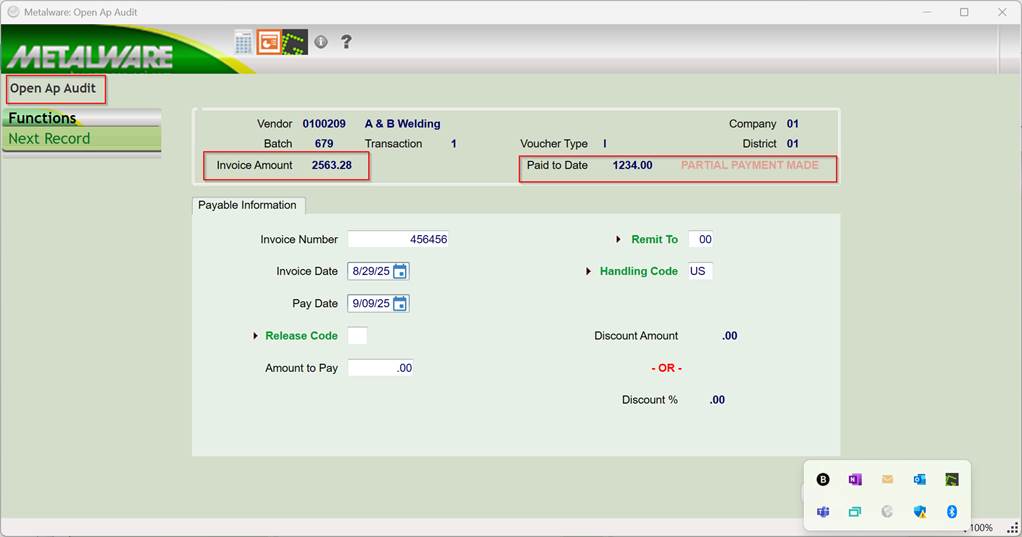The image size is (1022, 537).
Task: Click District value 01
Action: click(793, 143)
